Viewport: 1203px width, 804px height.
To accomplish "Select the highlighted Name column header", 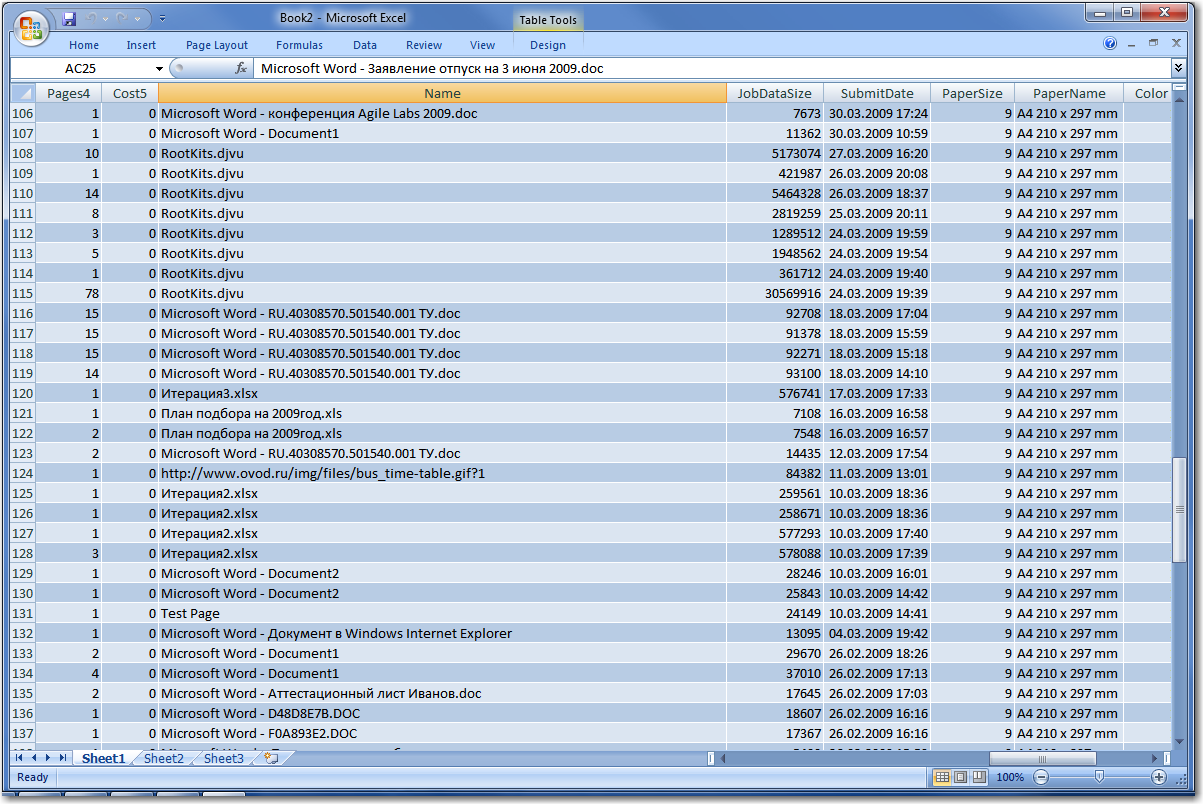I will coord(443,93).
